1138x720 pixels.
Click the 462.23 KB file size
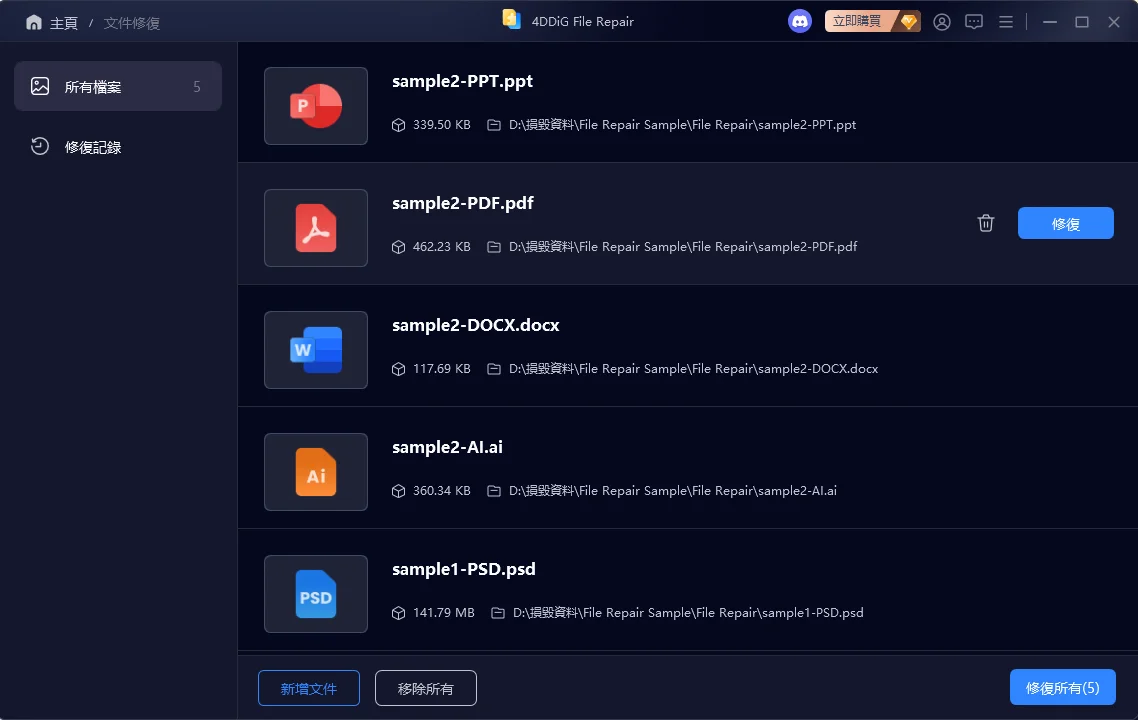[441, 247]
